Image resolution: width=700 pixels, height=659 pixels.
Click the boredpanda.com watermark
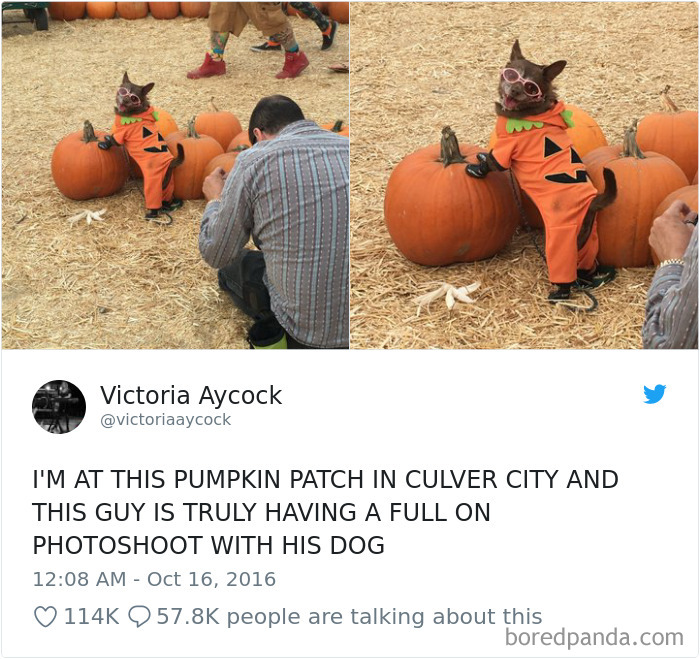tap(594, 638)
